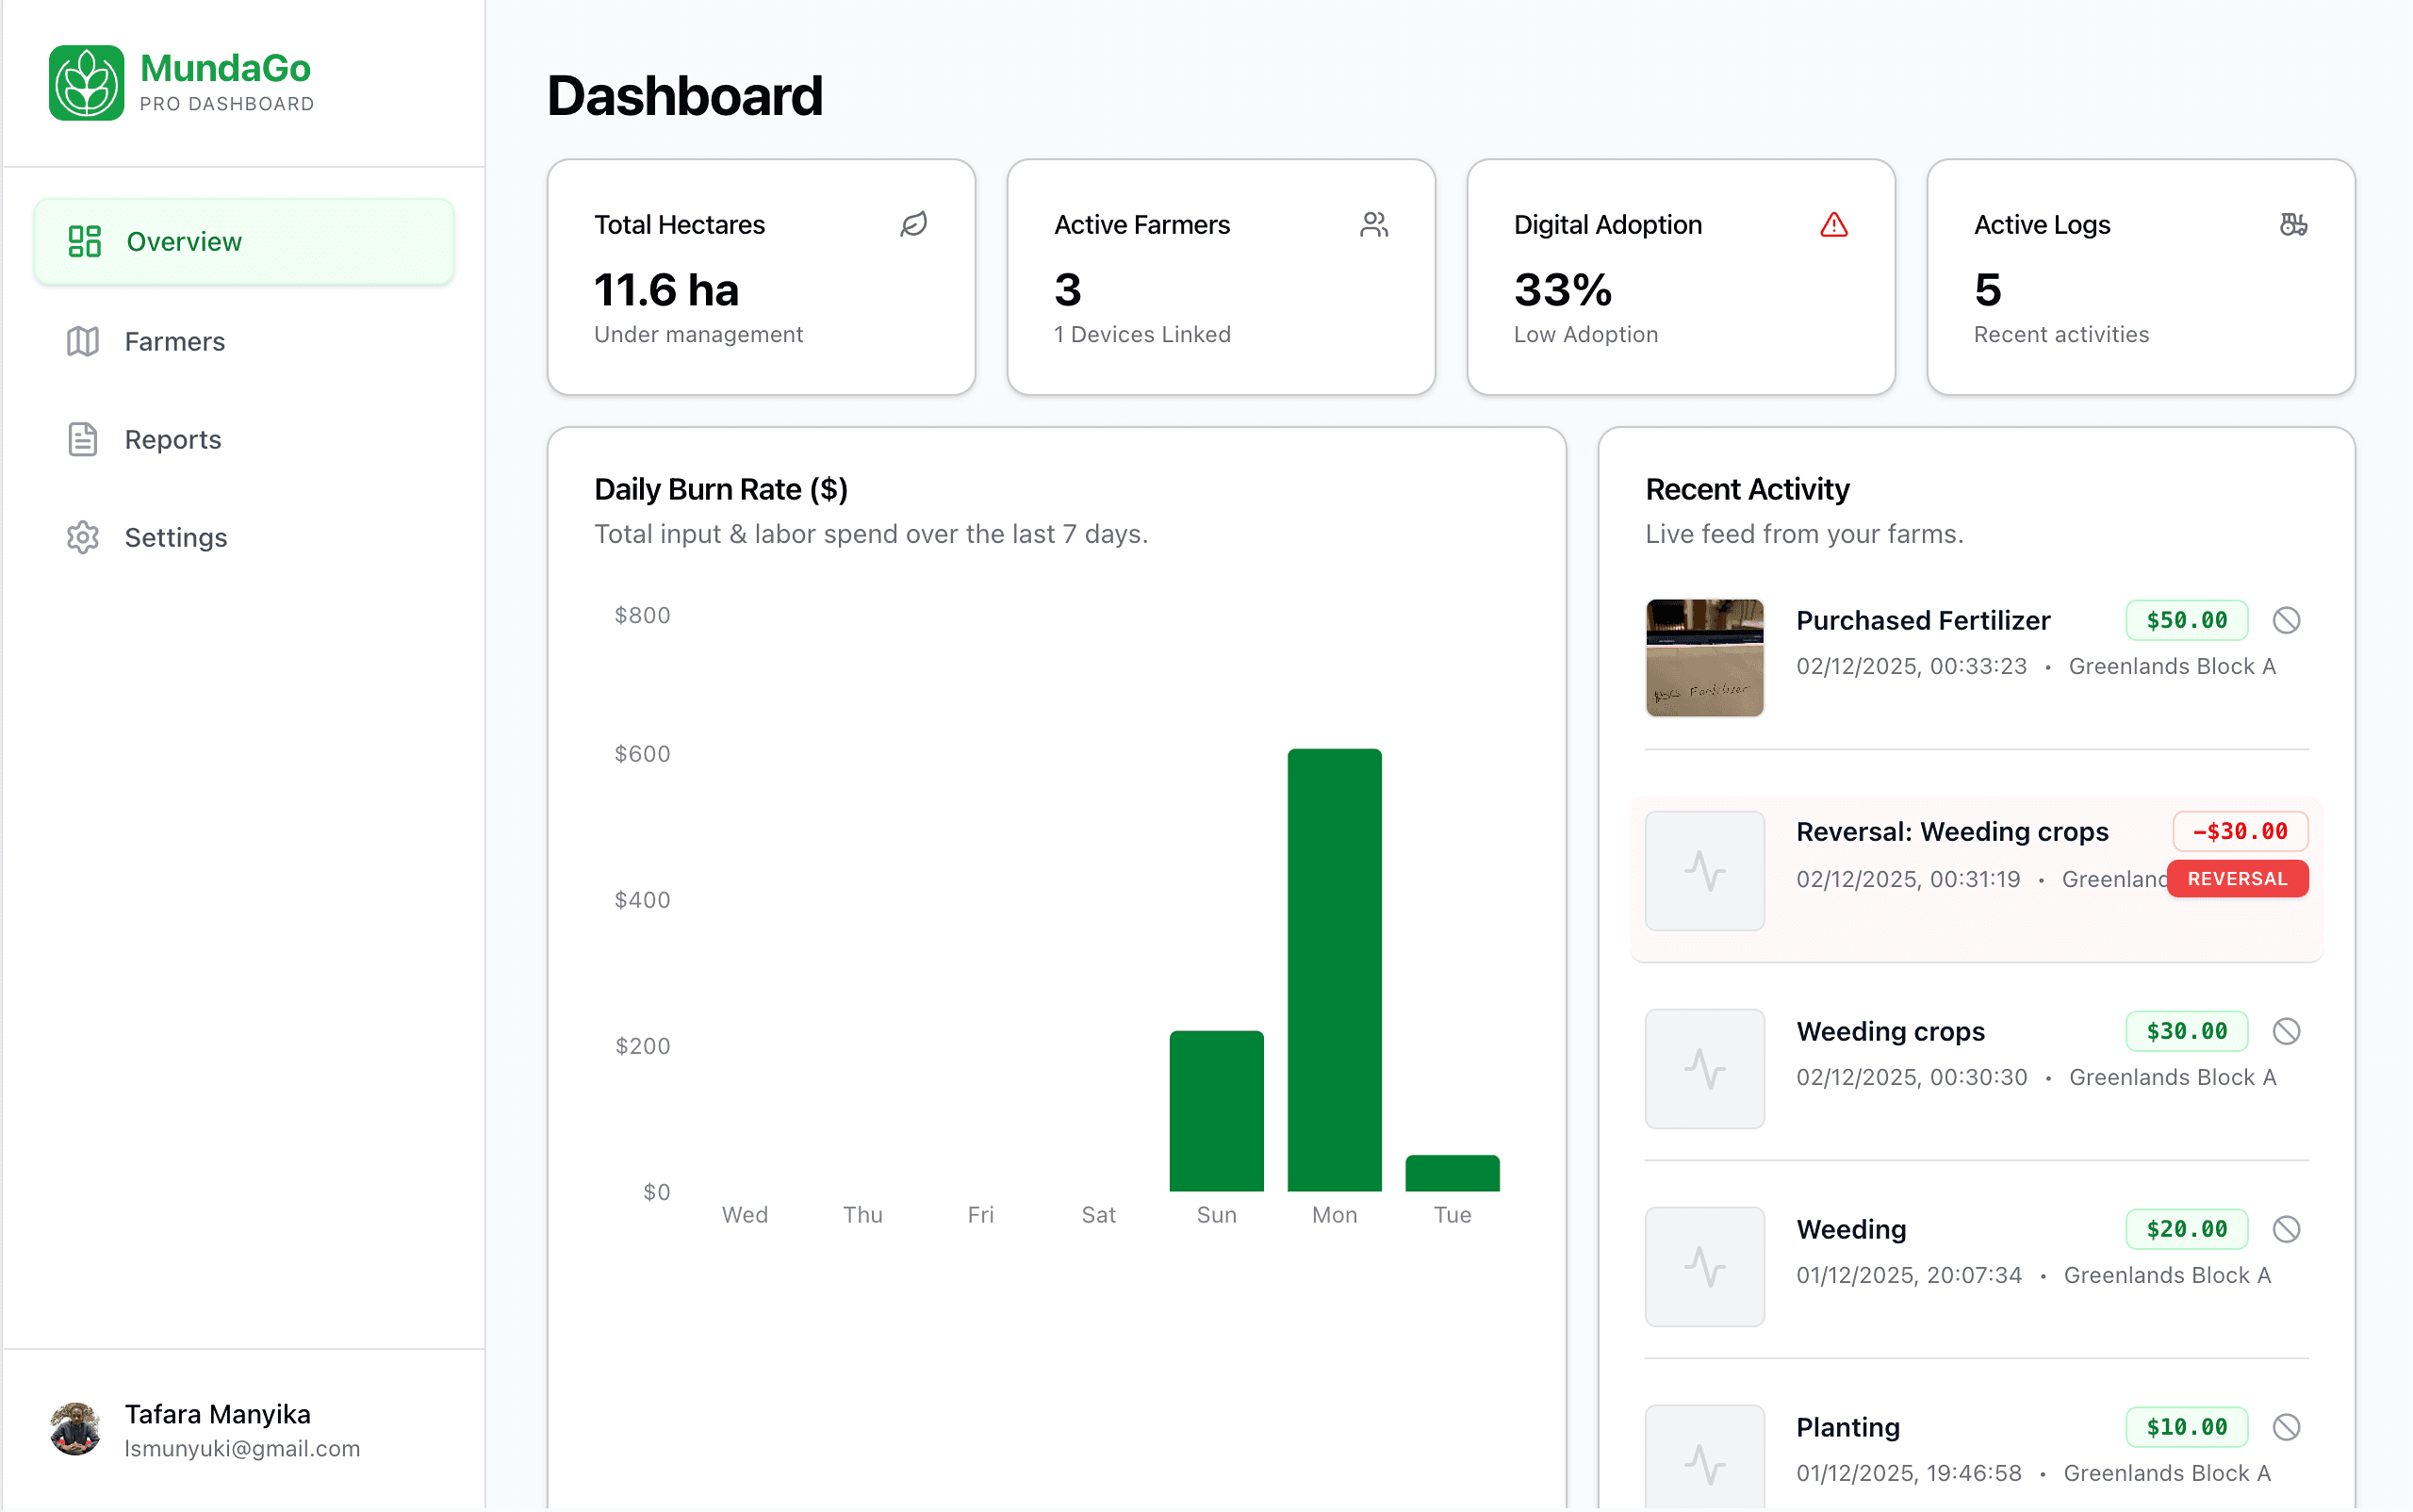2413x1512 pixels.
Task: Open the fertilizer receipt thumbnail image
Action: pyautogui.click(x=1704, y=657)
